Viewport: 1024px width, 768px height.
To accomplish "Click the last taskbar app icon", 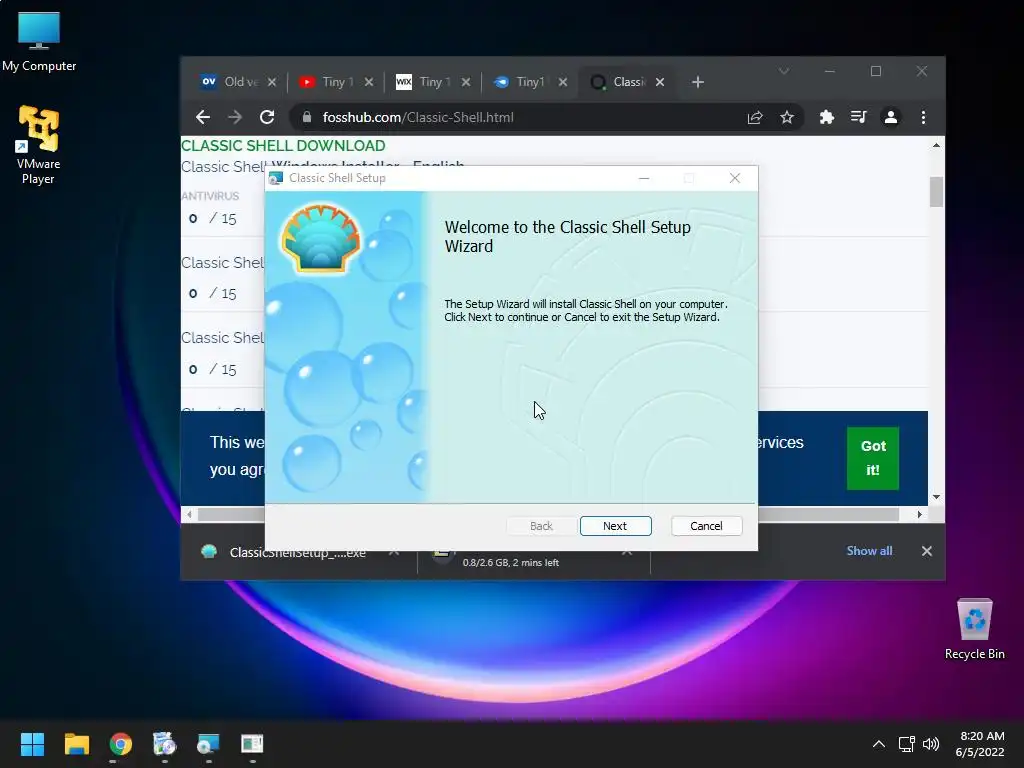I will tap(252, 744).
